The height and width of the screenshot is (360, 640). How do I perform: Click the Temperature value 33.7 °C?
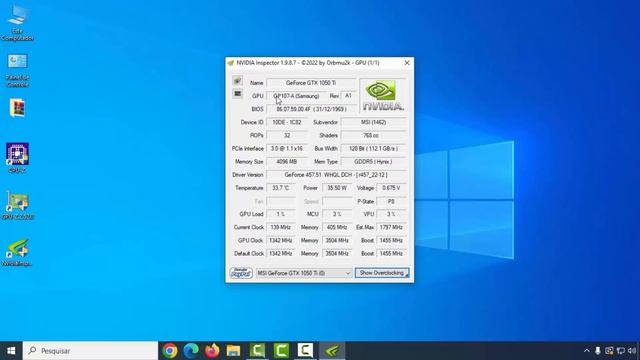(x=281, y=188)
